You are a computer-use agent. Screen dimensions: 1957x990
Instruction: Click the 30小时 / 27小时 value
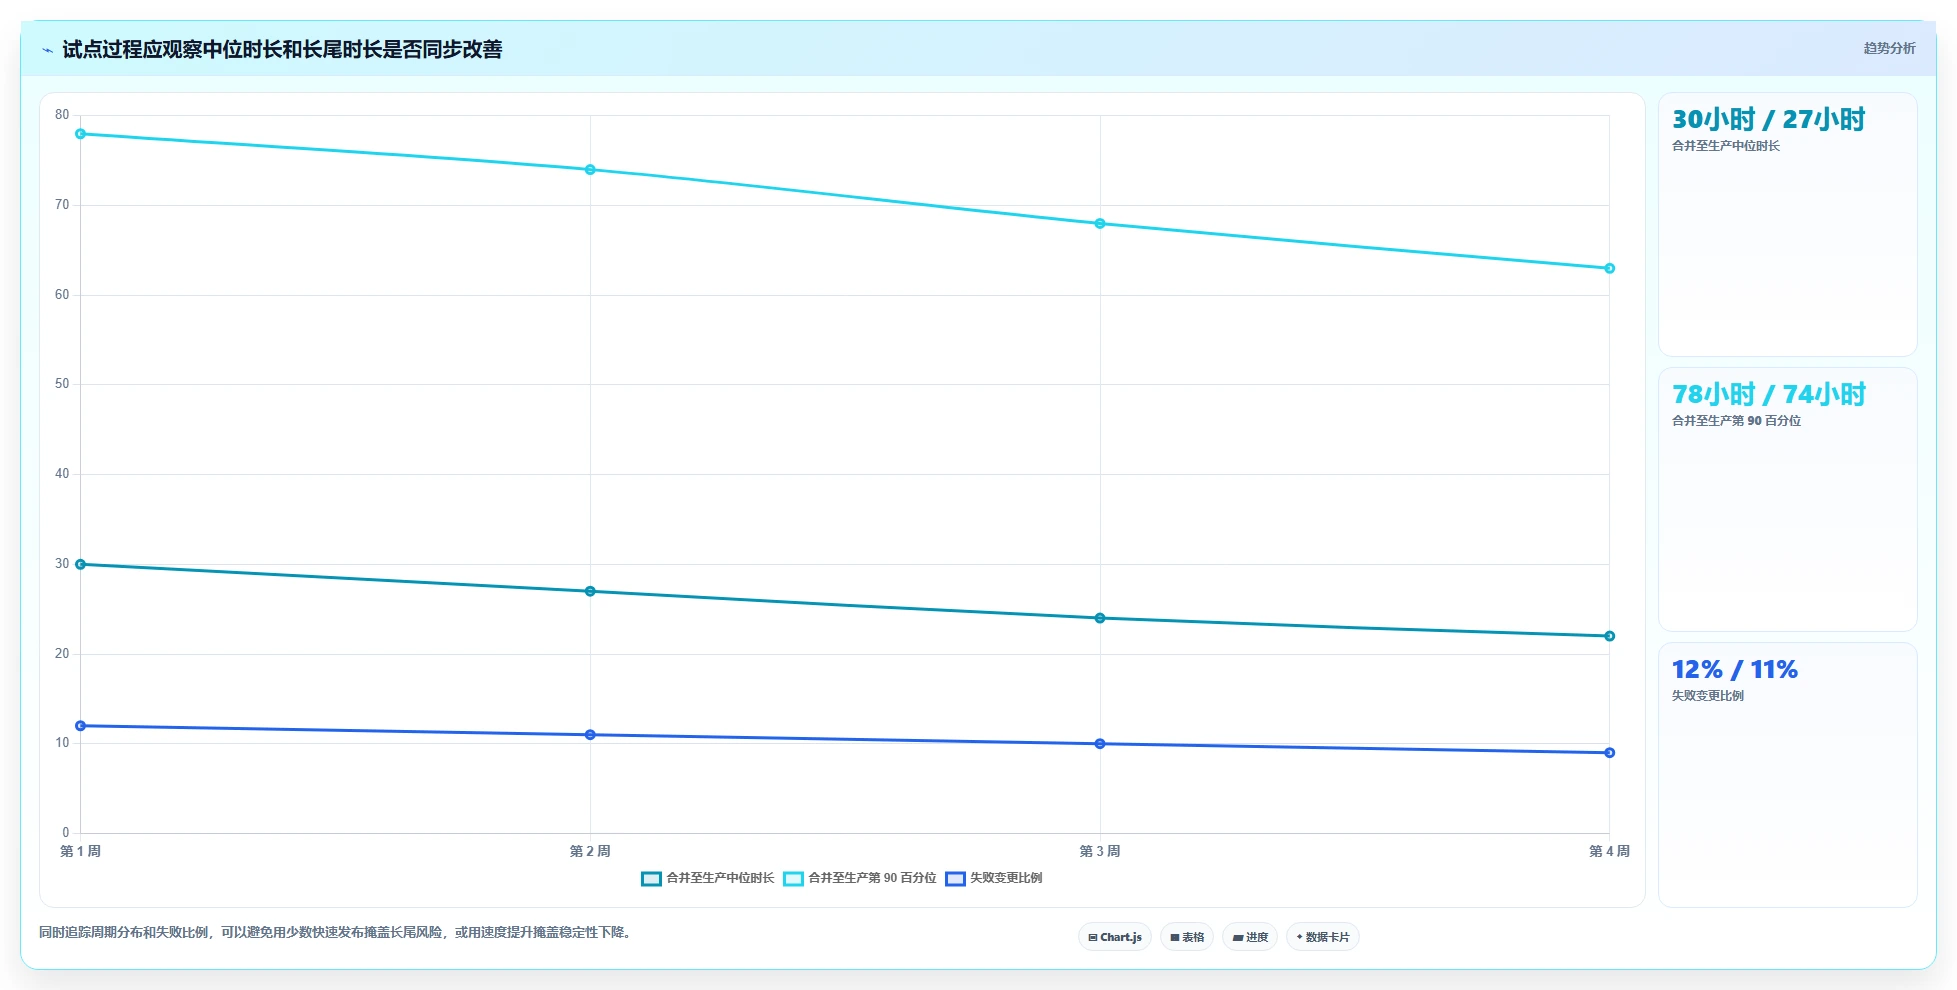coord(1768,120)
